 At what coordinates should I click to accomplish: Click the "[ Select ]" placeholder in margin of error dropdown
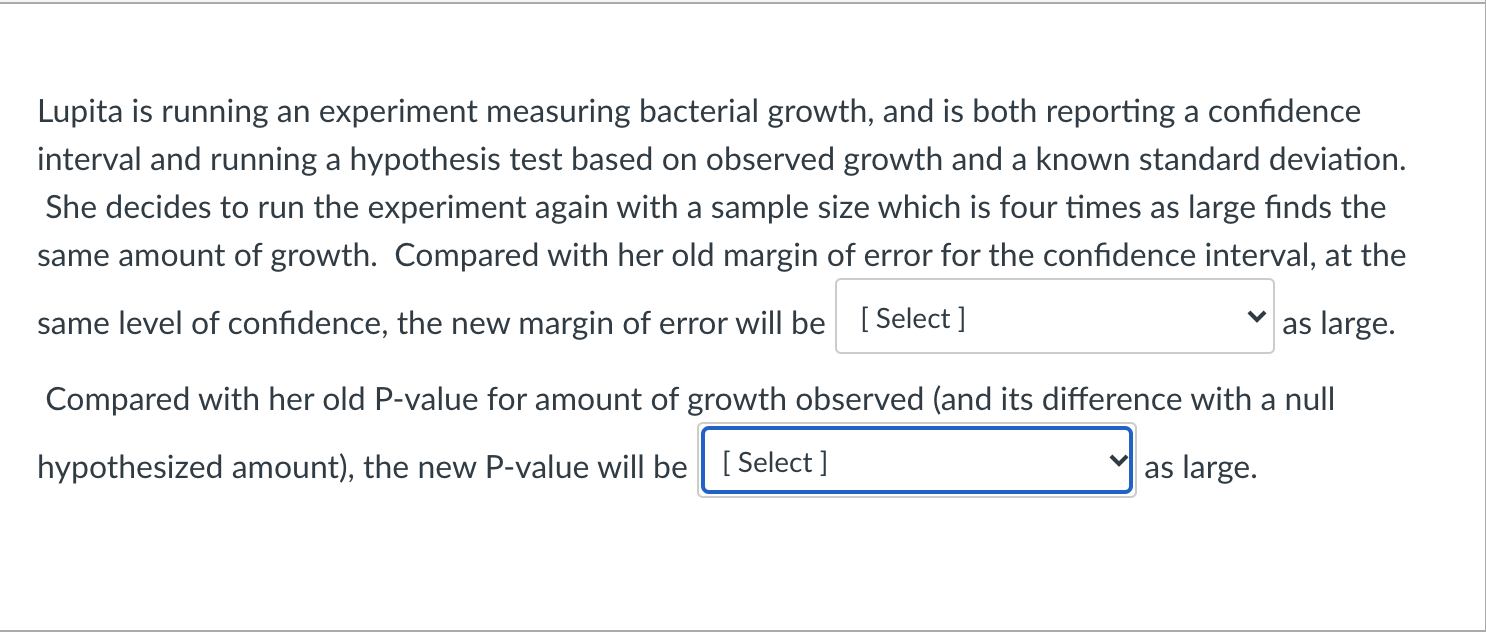[x=912, y=319]
